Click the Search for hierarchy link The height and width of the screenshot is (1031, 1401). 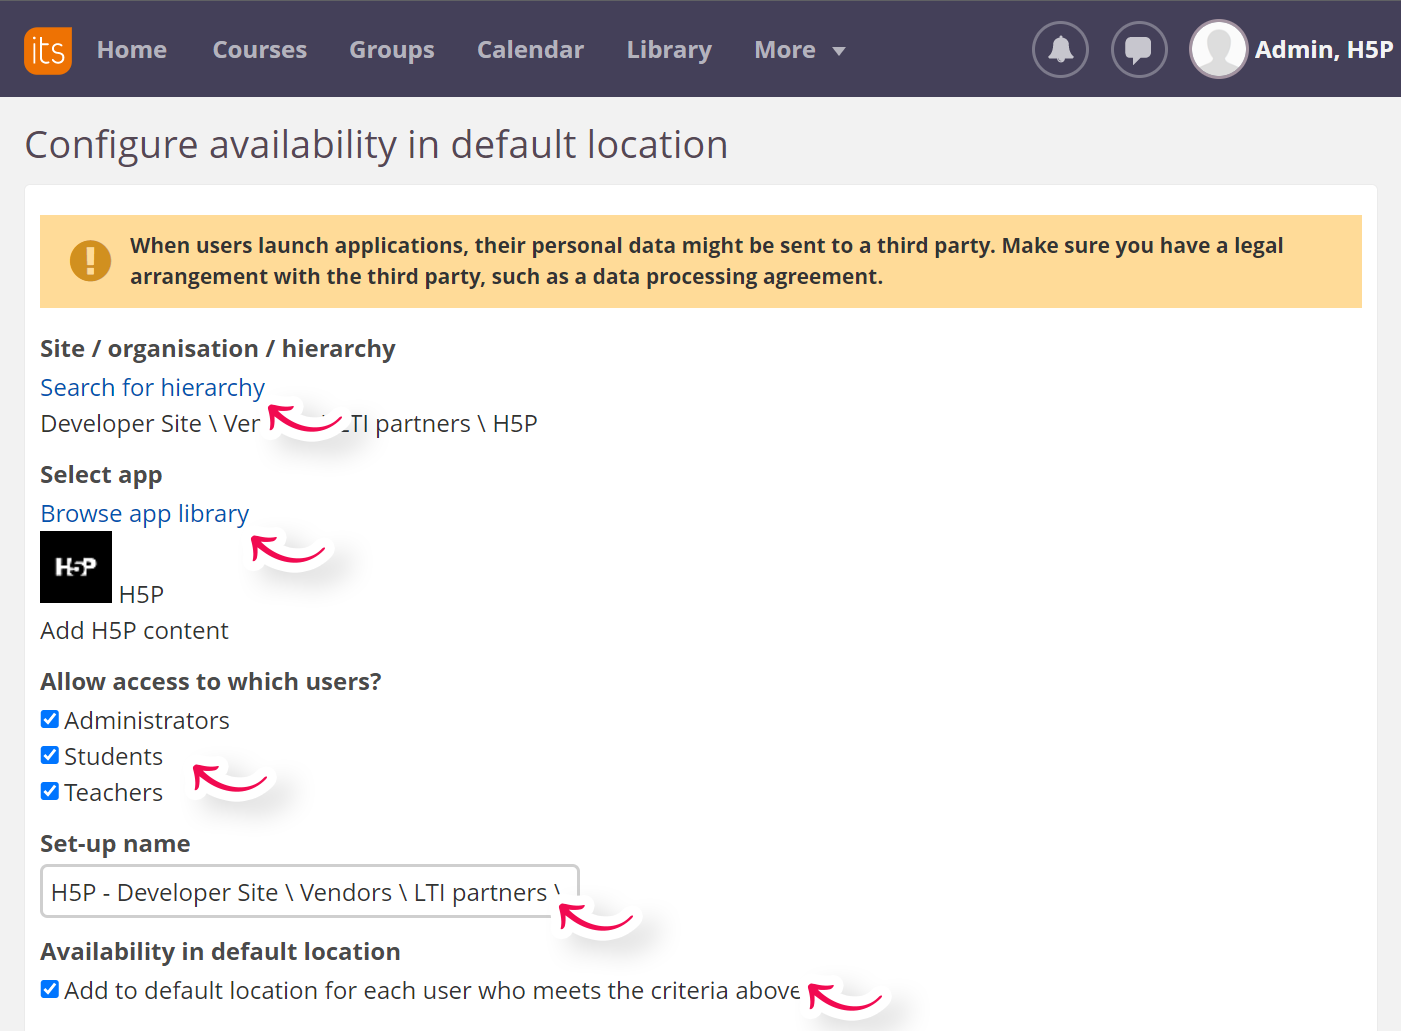152,387
